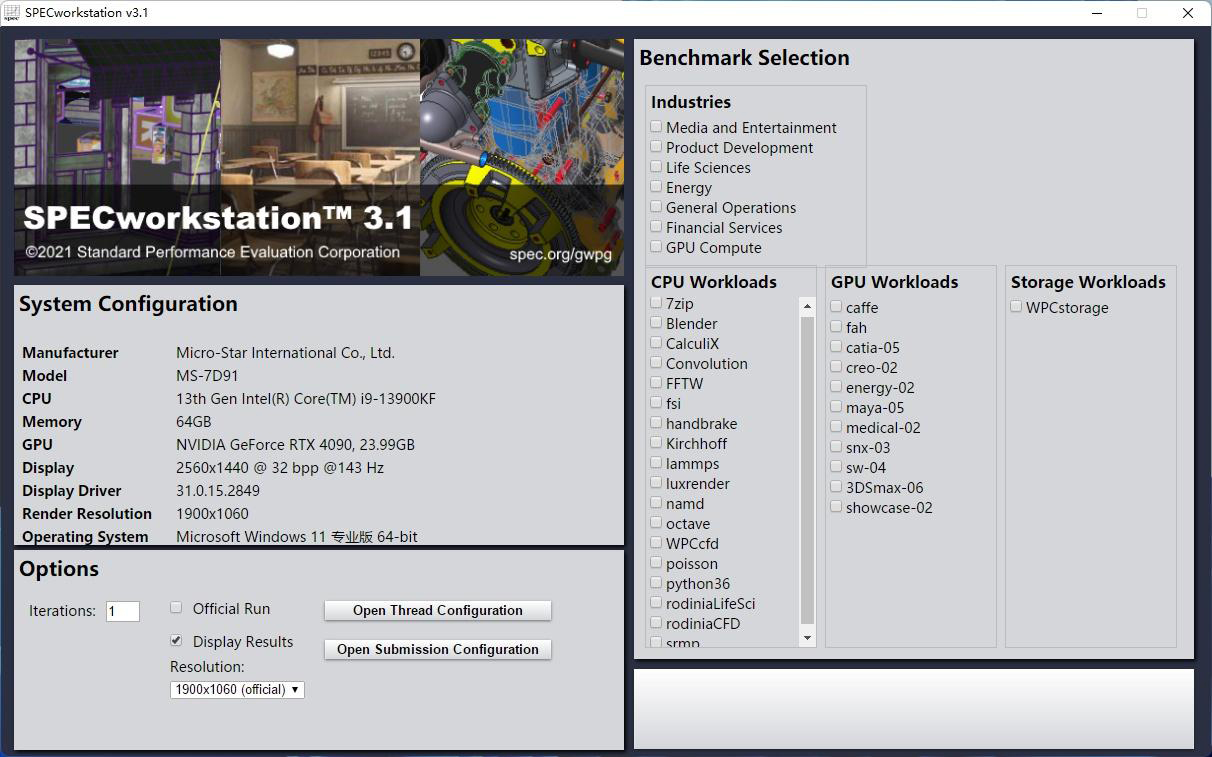The width and height of the screenshot is (1212, 757).
Task: Enable the maya-05 GPU workload checkbox
Action: (836, 406)
